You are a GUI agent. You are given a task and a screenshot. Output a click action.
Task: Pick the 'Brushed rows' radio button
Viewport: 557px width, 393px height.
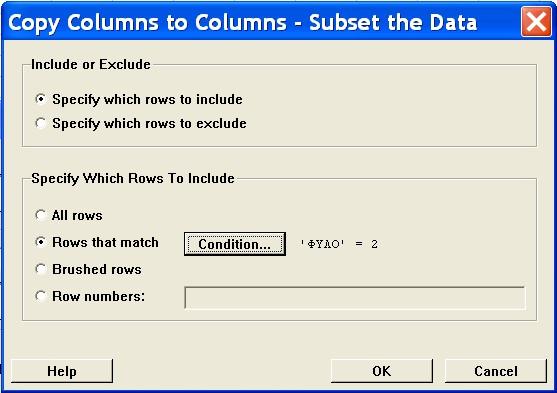[40, 269]
